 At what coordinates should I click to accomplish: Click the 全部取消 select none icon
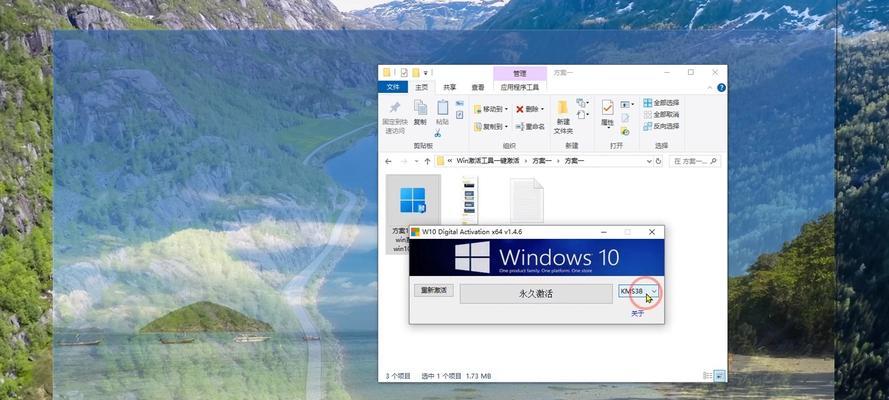647,114
